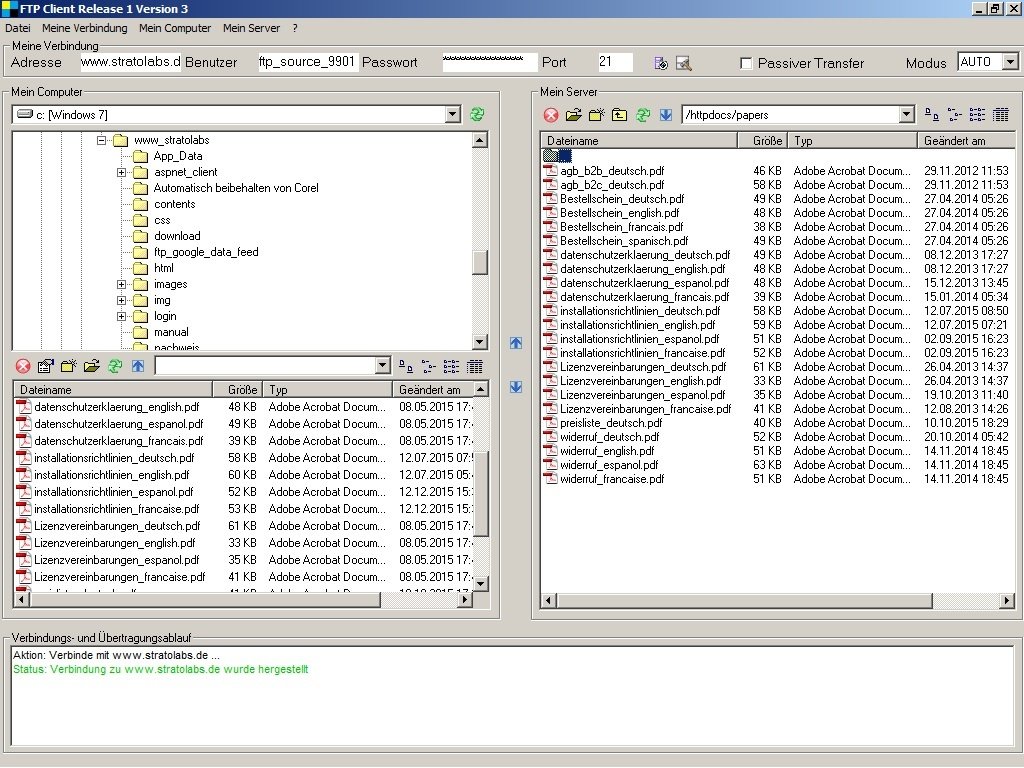1024x768 pixels.
Task: Switch server file list to details view
Action: (x=1001, y=115)
